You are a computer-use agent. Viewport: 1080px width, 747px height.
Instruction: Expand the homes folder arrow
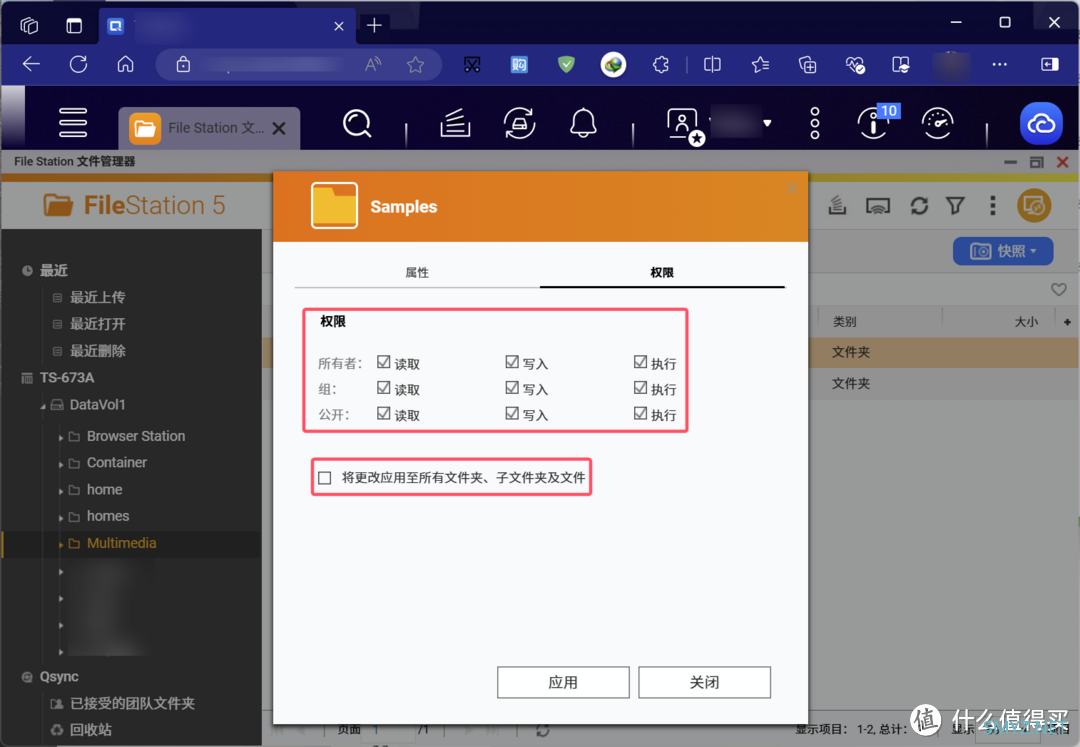point(61,518)
